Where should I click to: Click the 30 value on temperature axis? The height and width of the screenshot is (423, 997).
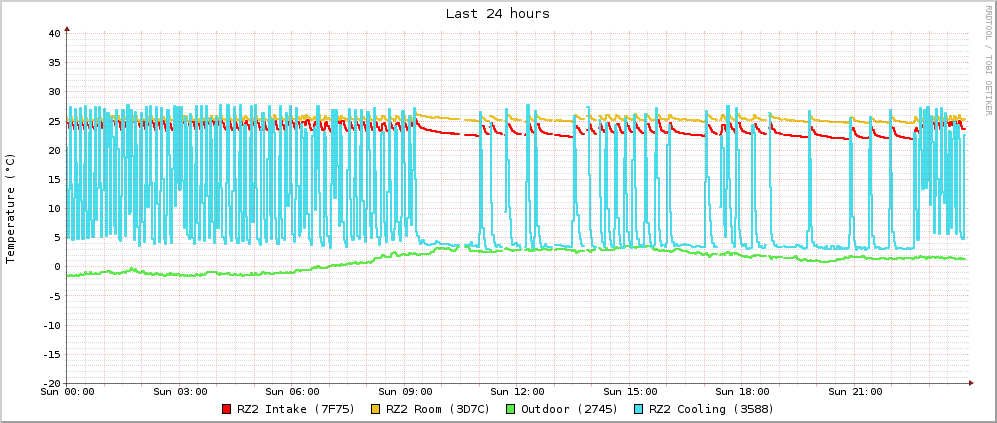[54, 92]
